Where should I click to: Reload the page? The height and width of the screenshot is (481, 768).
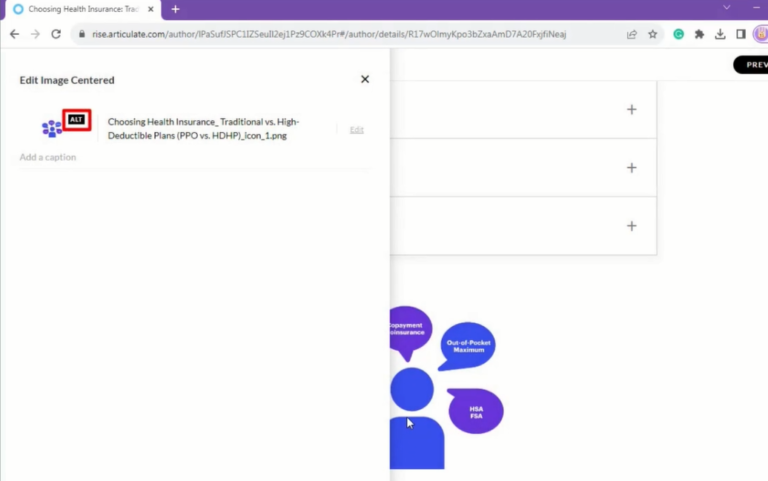point(56,34)
